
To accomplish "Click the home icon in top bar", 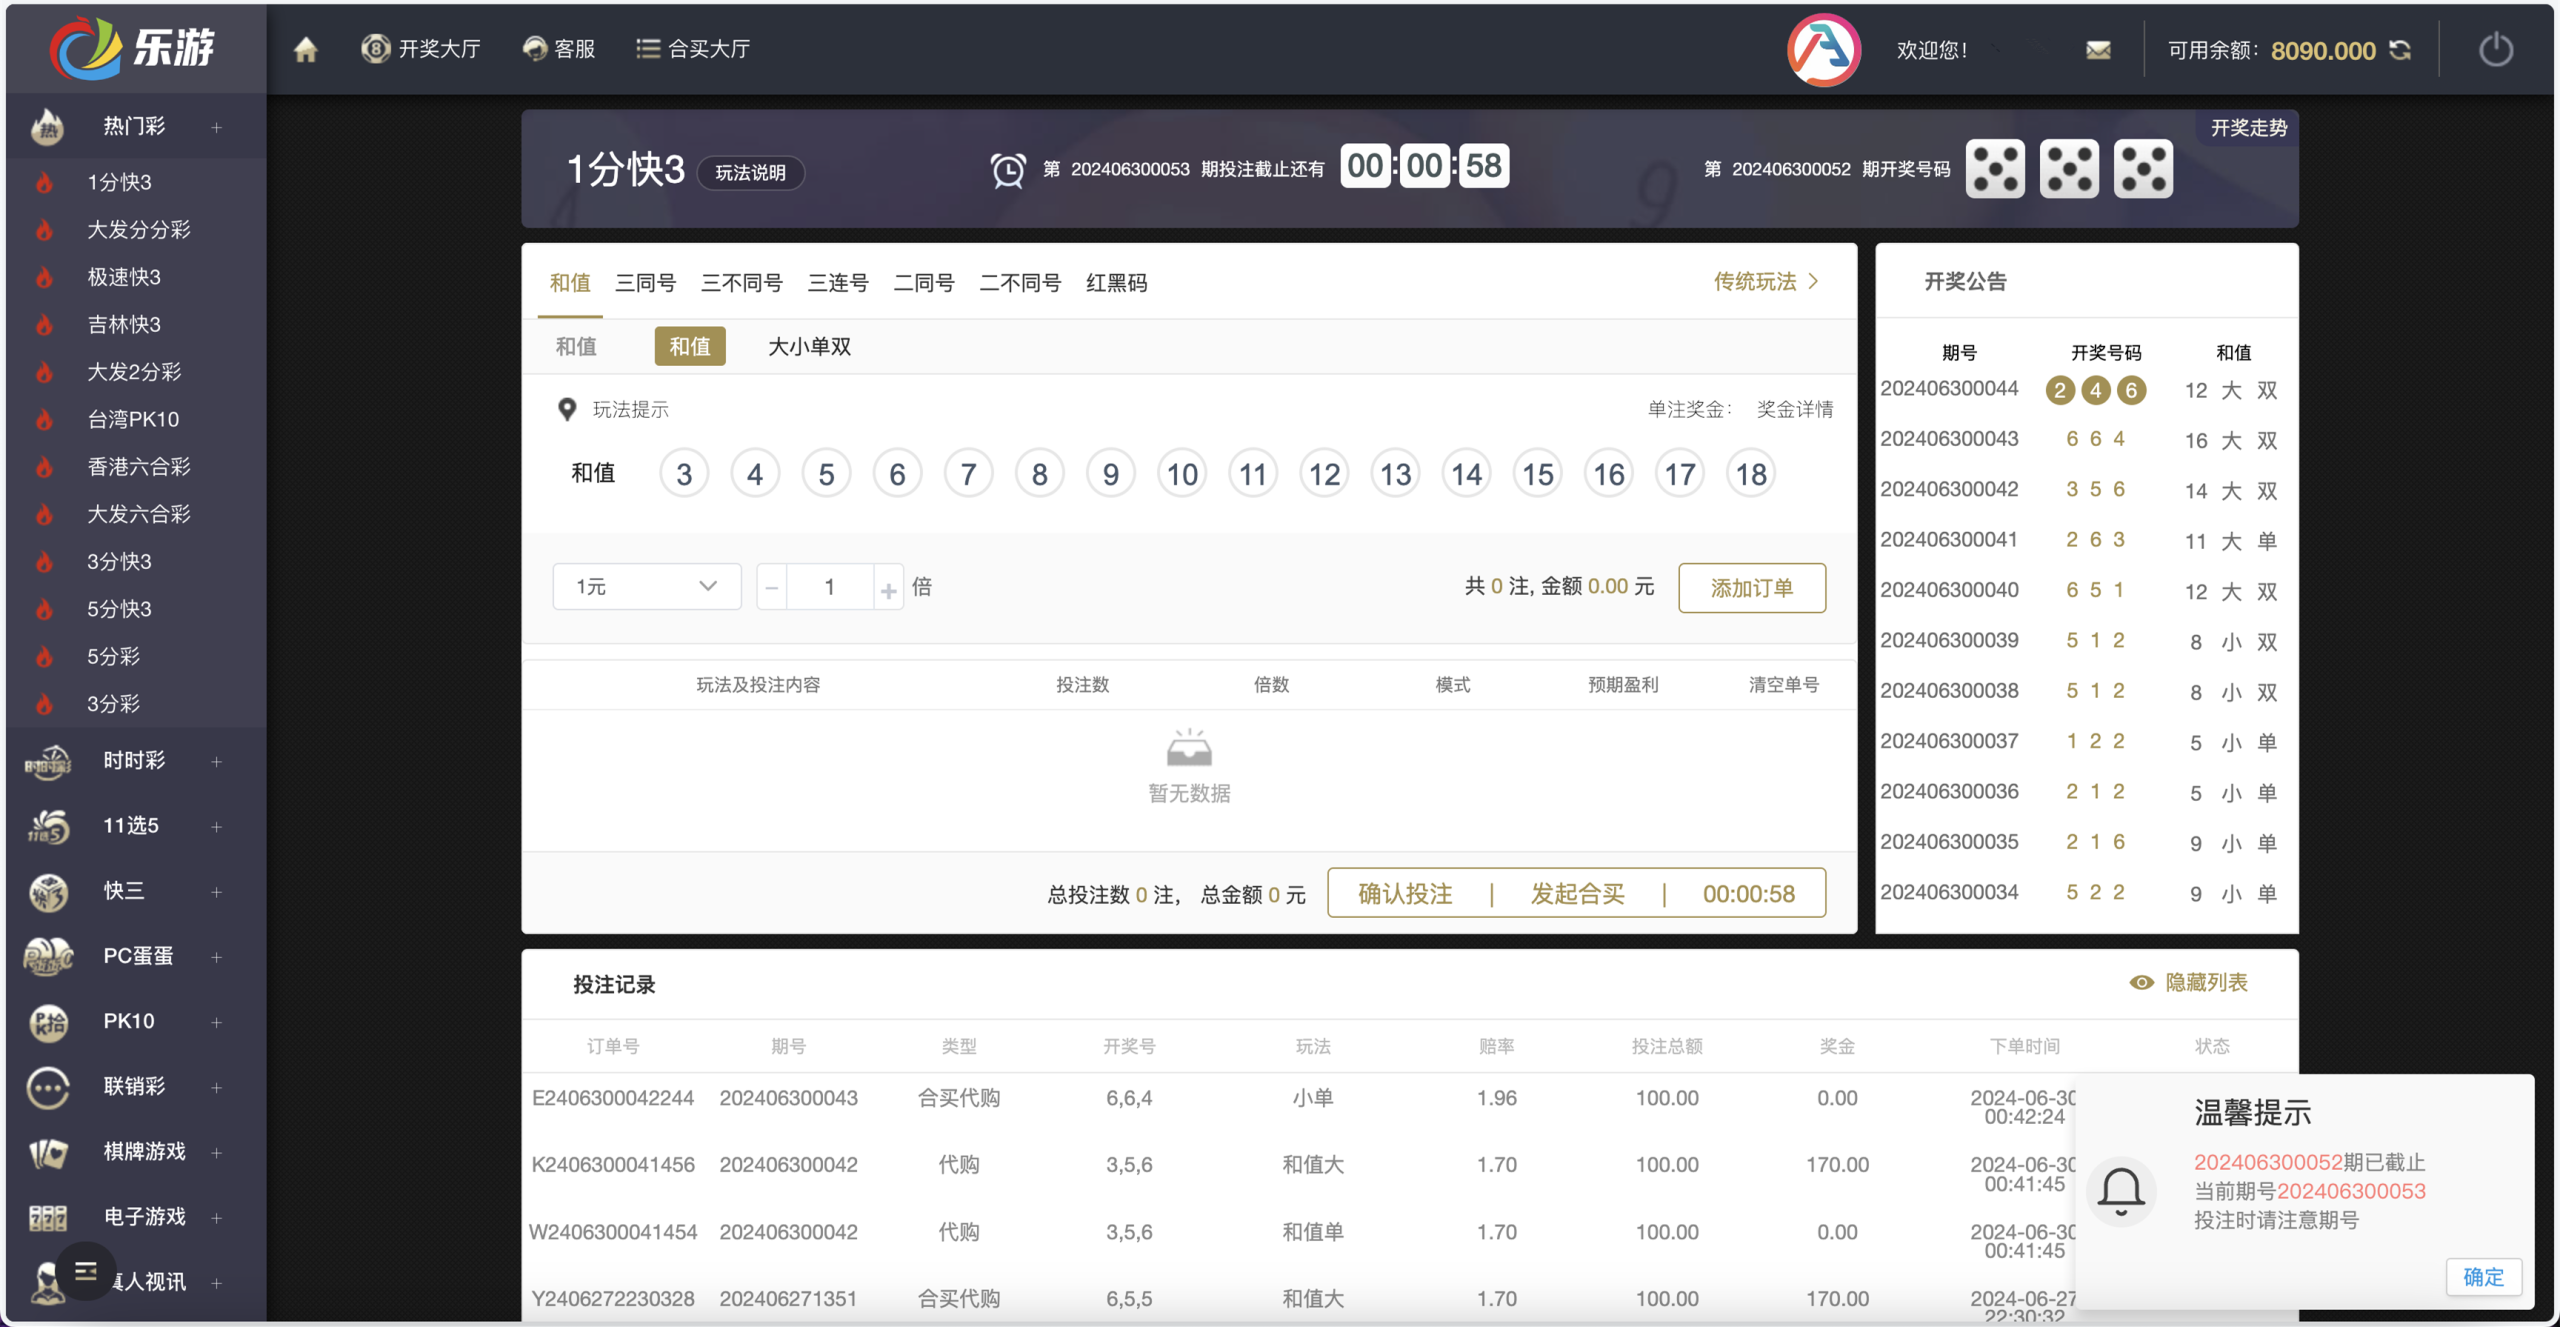I will pos(305,49).
